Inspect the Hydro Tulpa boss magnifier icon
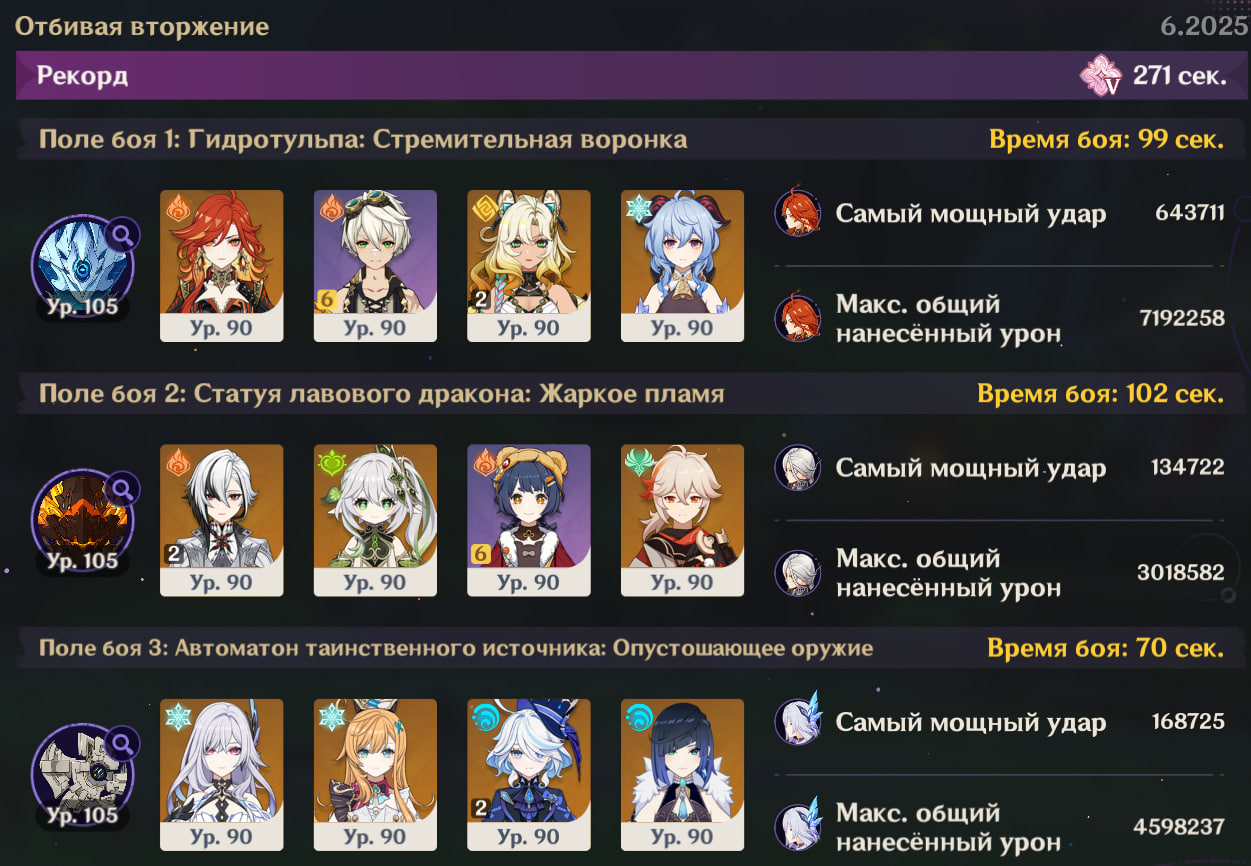This screenshot has height=866, width=1251. (123, 235)
